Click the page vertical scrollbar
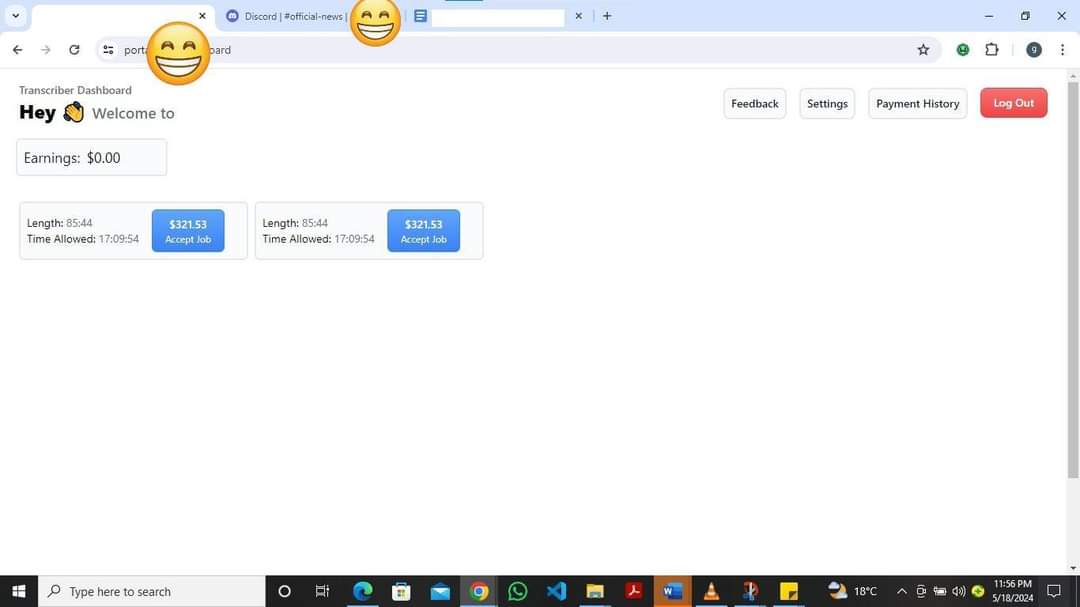Viewport: 1080px width, 607px height. point(1073,279)
